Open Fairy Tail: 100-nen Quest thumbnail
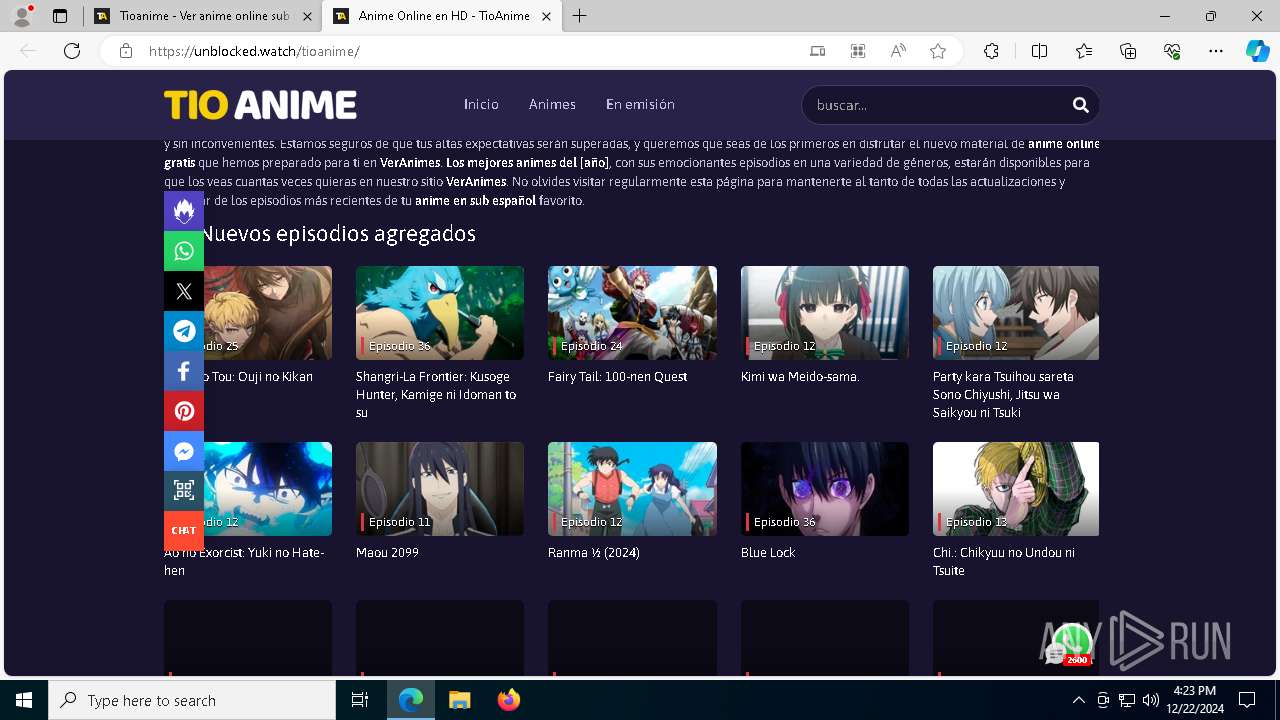This screenshot has width=1280, height=720. click(x=632, y=313)
